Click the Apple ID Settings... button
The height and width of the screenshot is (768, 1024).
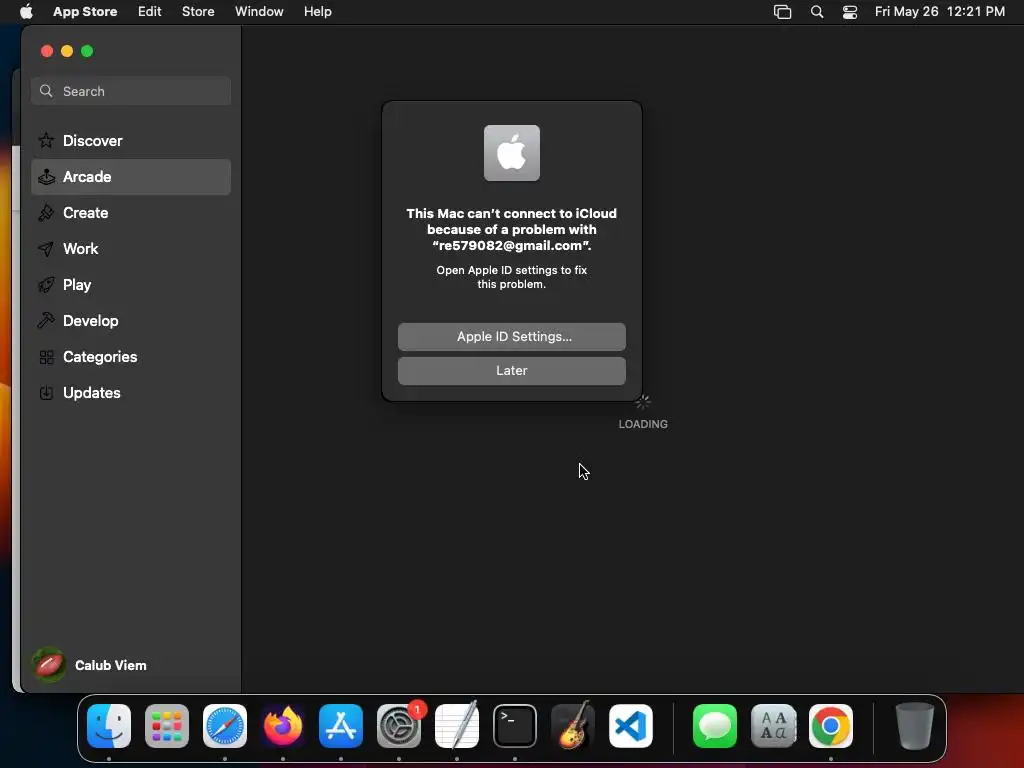(511, 336)
